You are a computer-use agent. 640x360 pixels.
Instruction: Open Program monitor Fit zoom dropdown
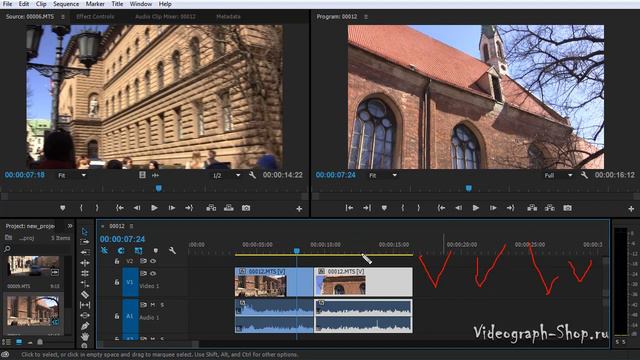point(383,176)
